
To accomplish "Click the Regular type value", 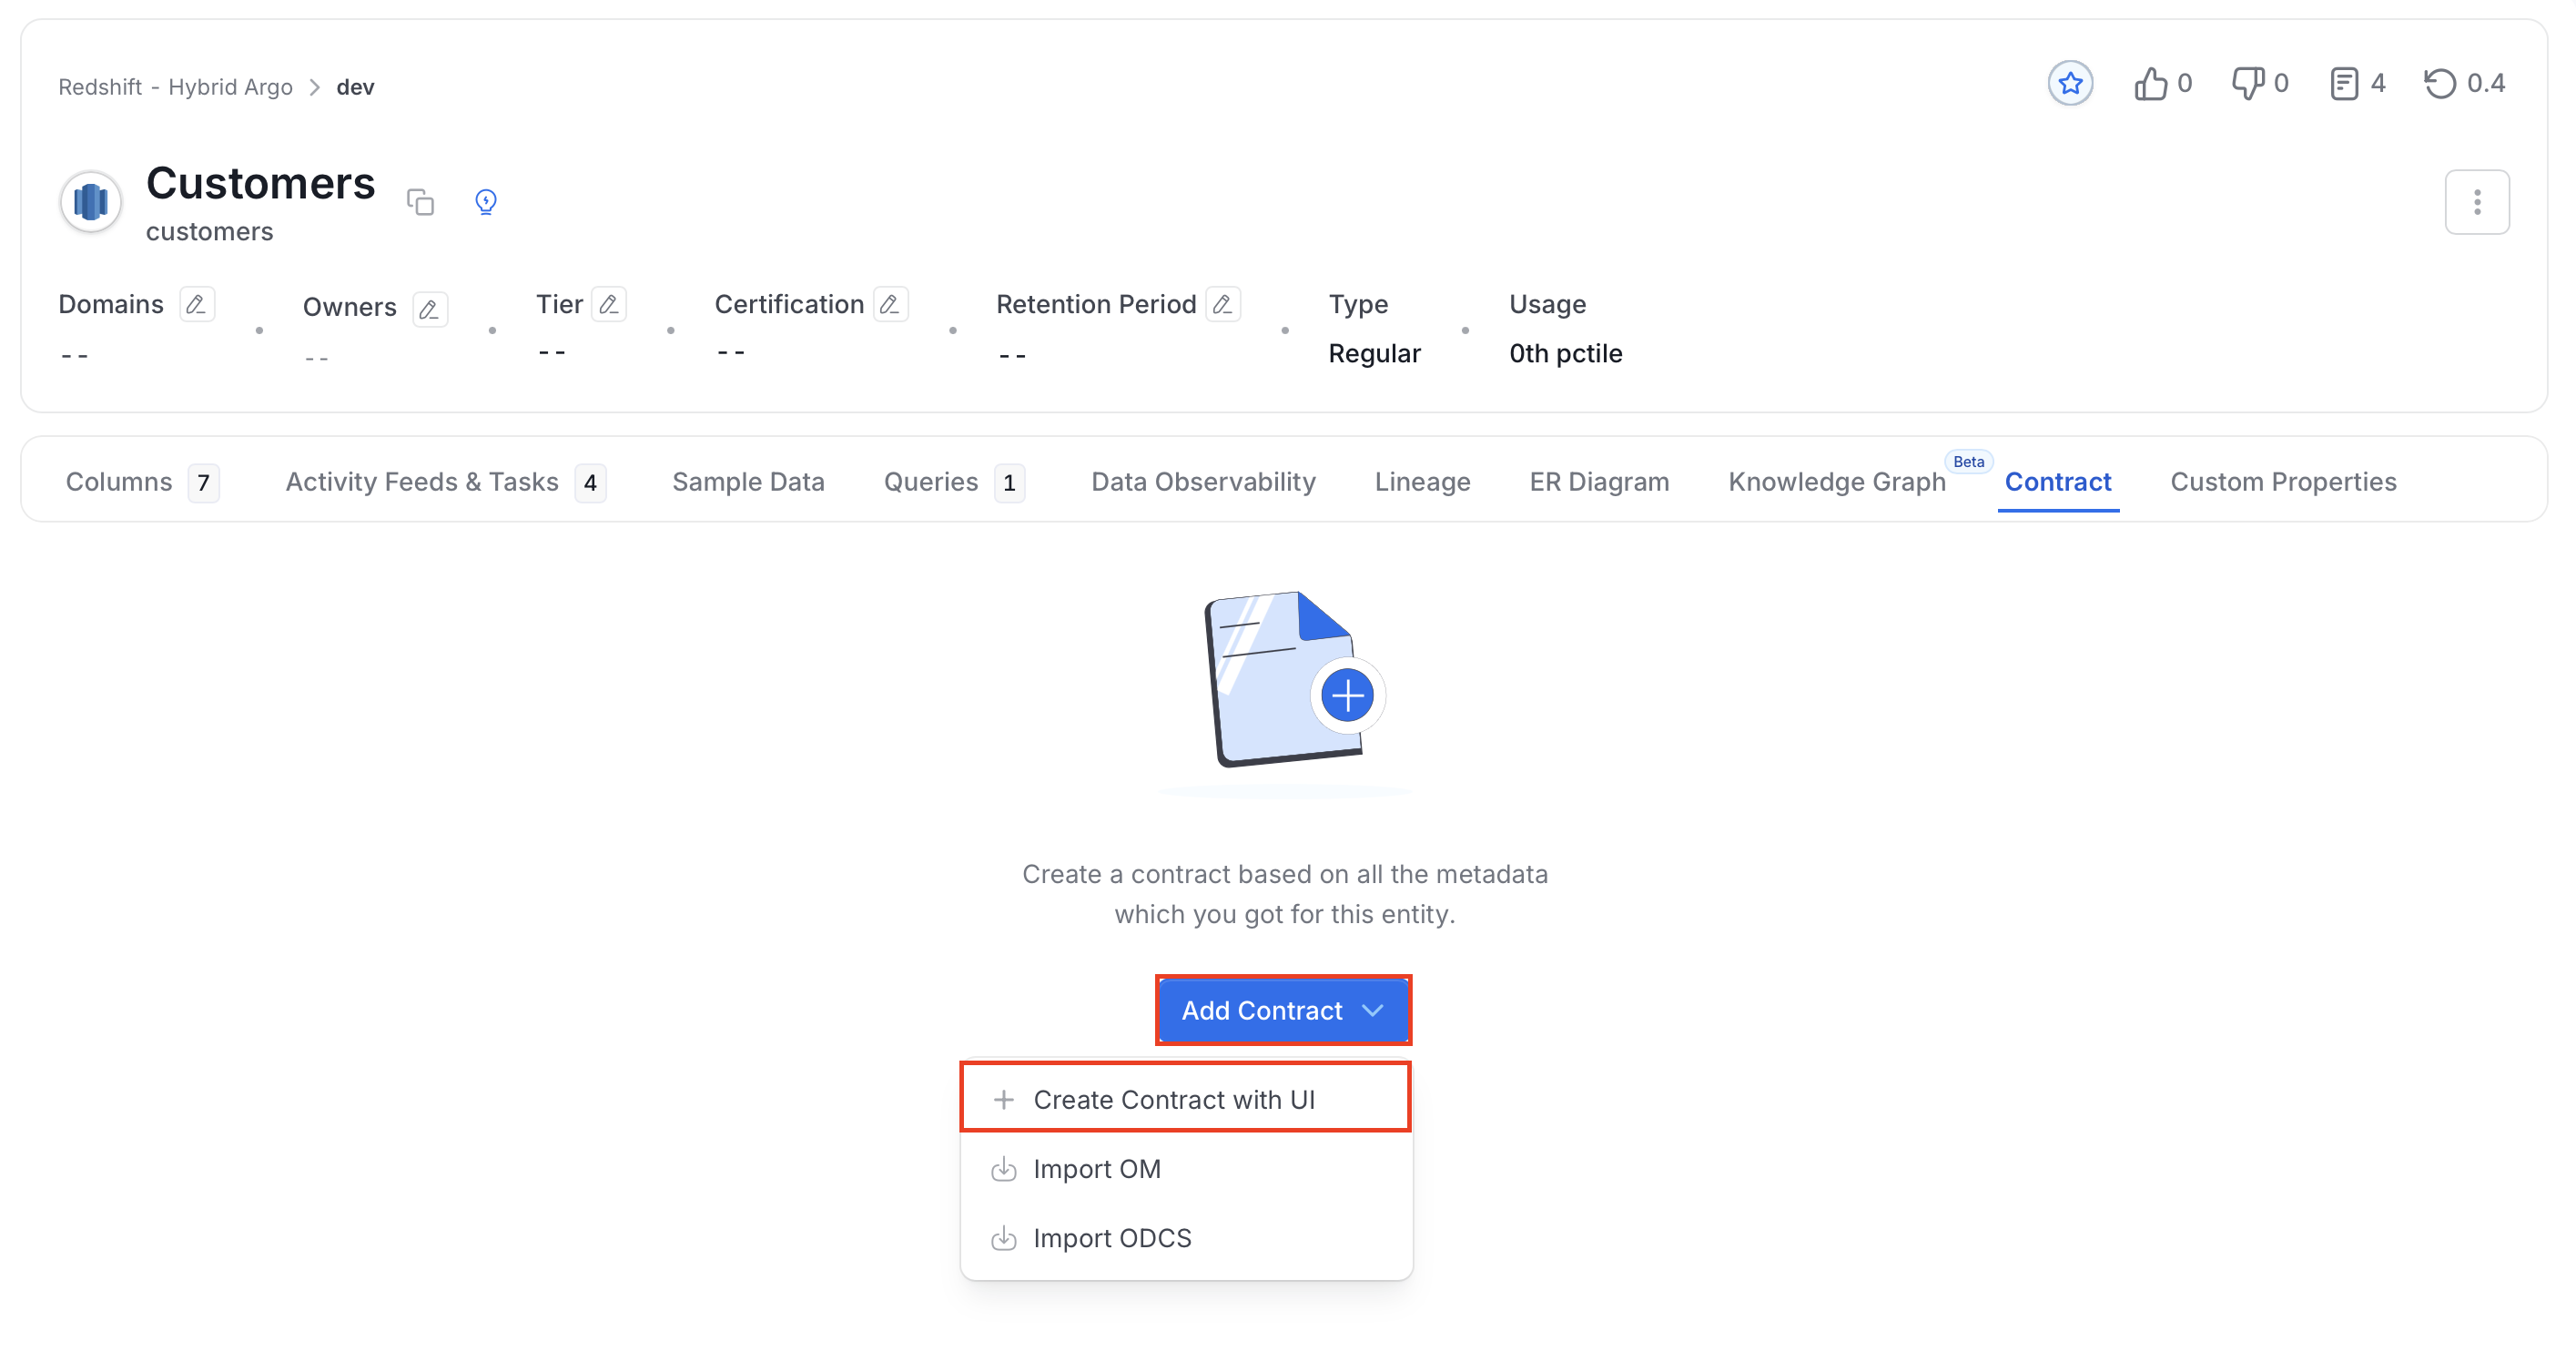I will pyautogui.click(x=1374, y=353).
